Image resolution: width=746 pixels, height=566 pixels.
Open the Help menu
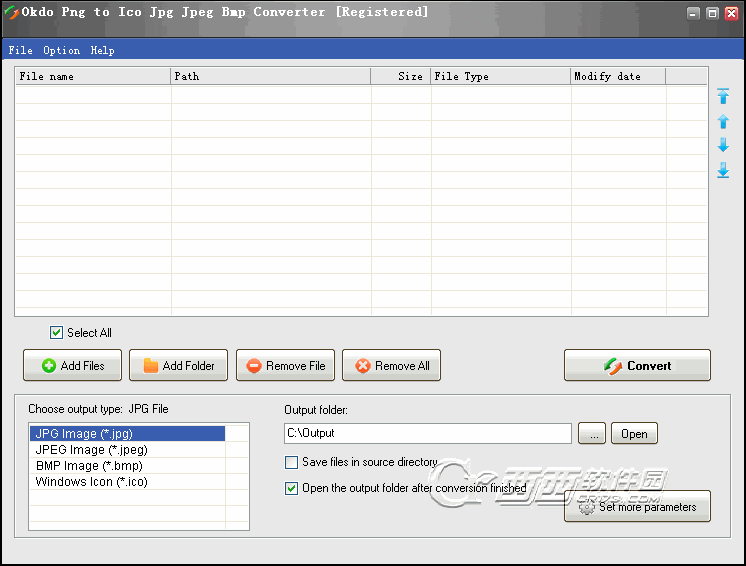[x=102, y=50]
